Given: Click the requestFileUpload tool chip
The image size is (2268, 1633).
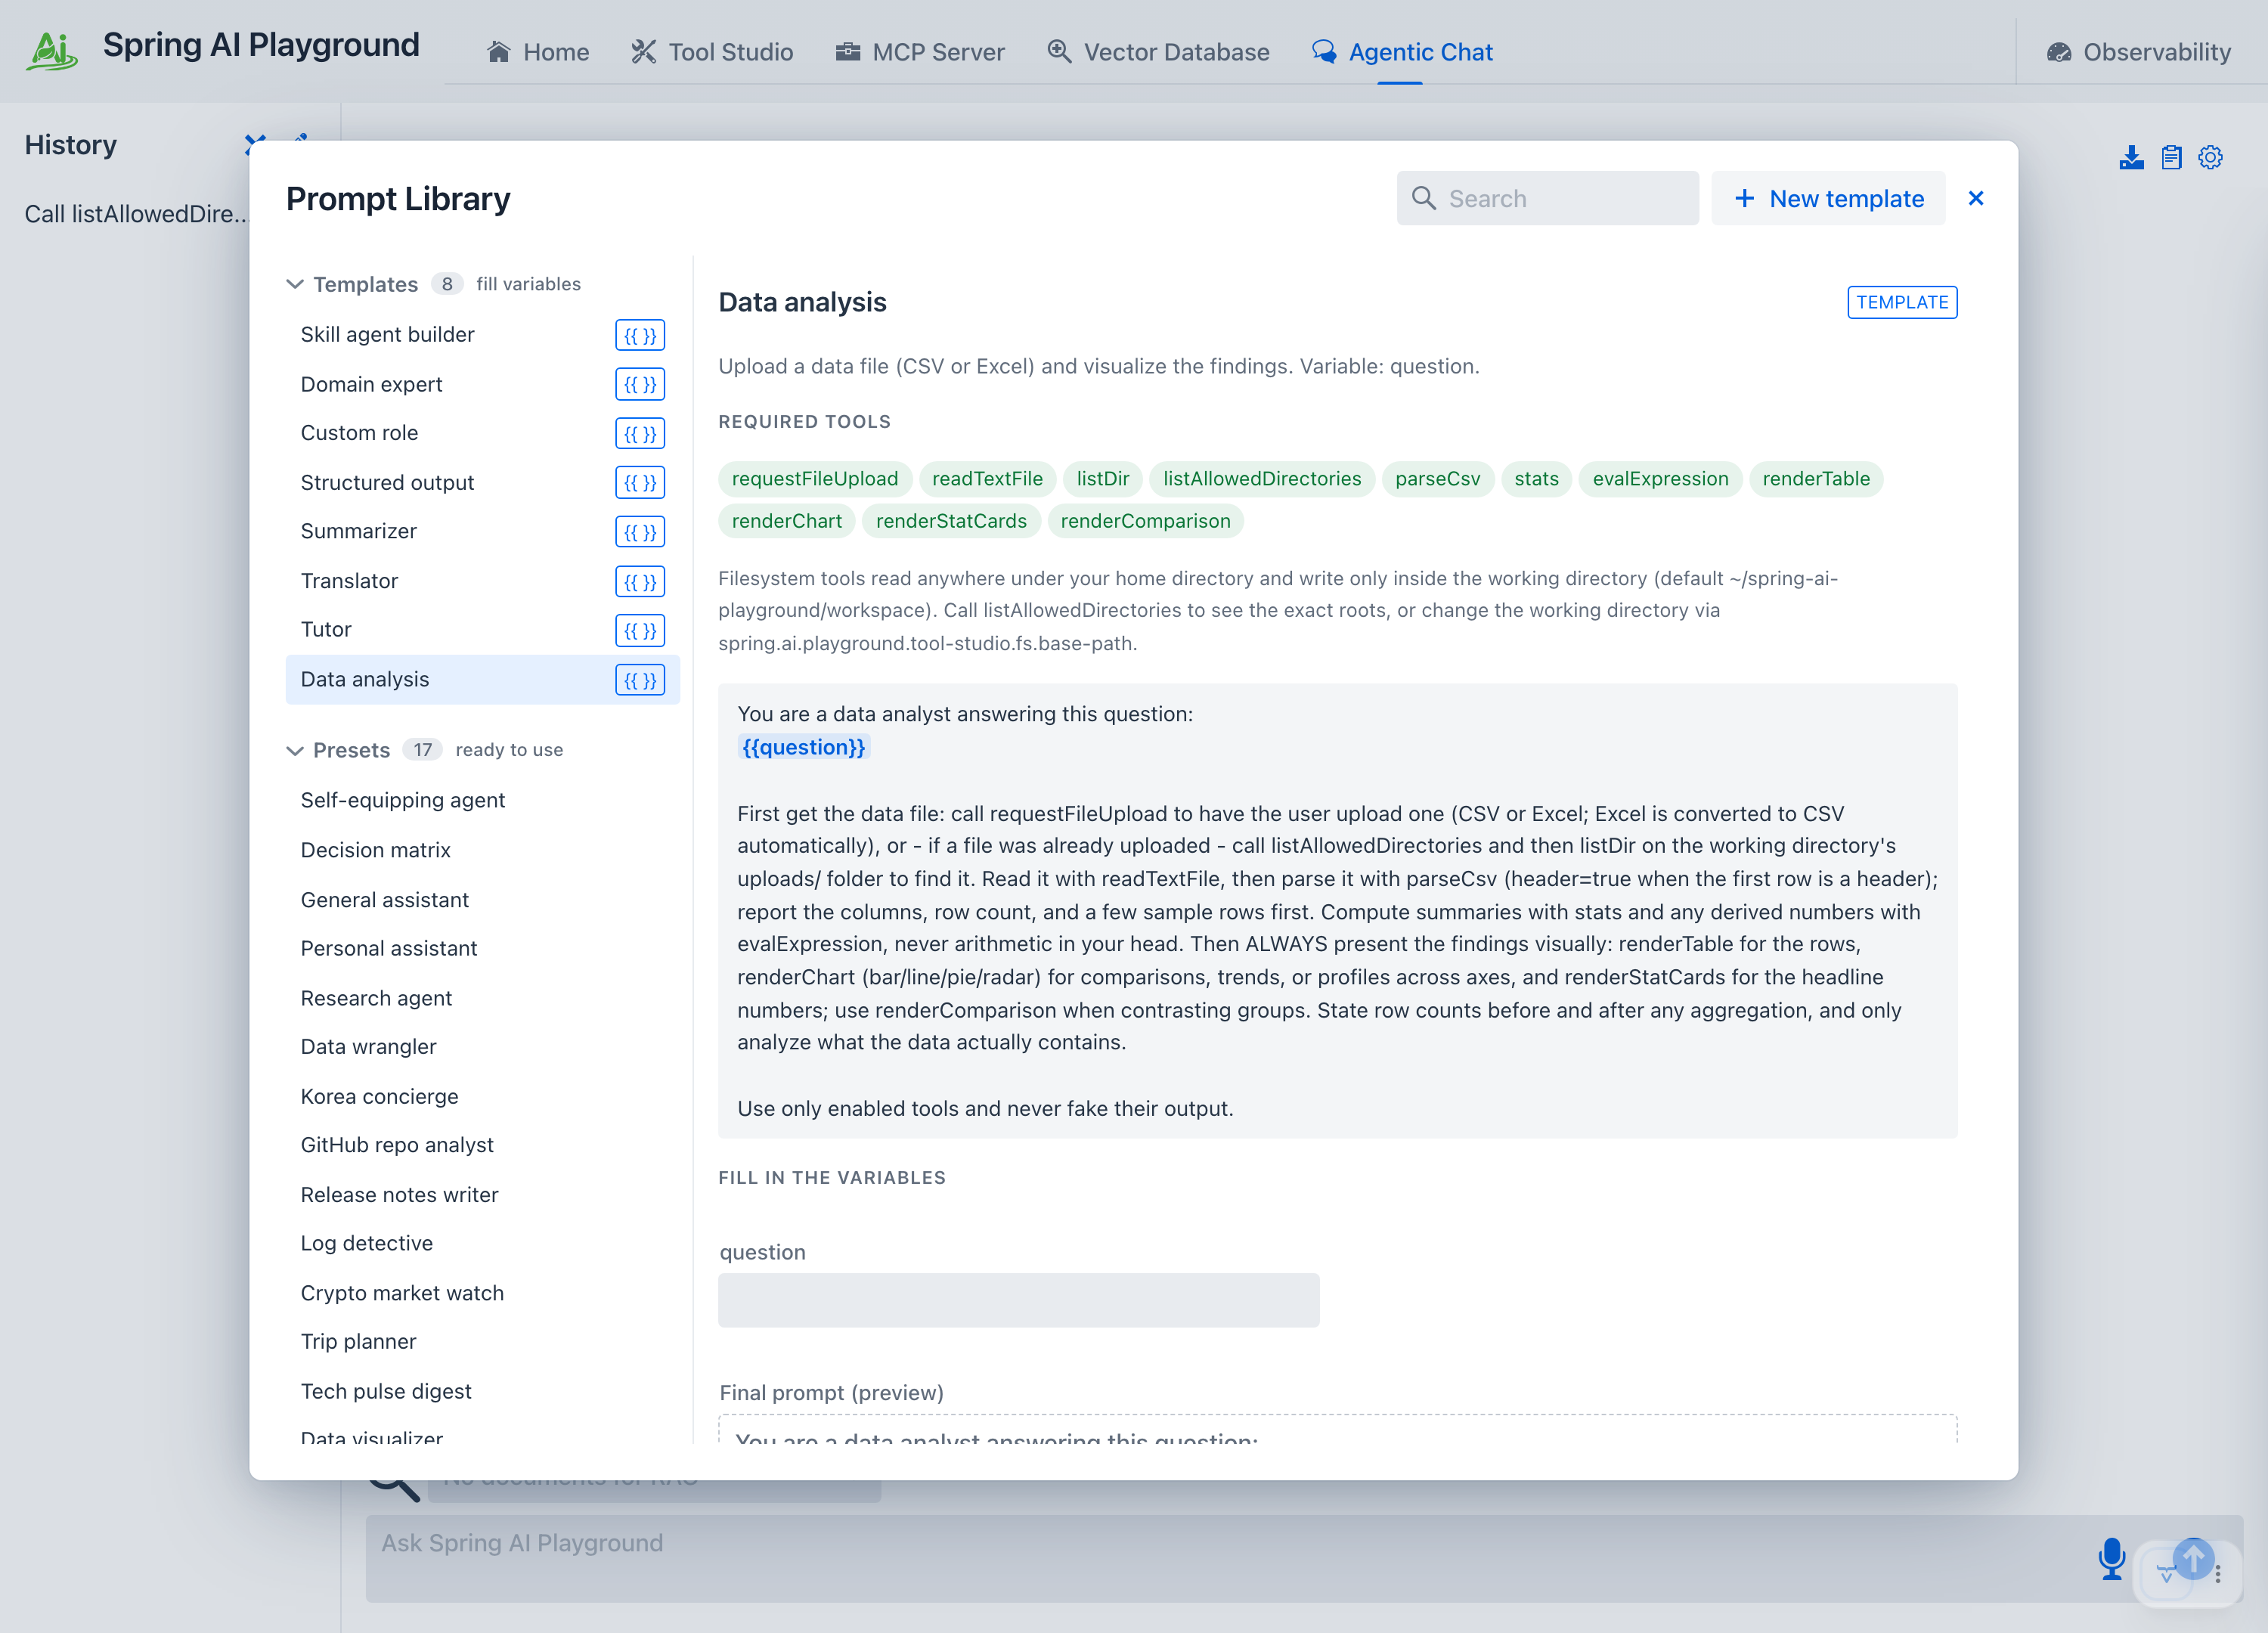Looking at the screenshot, I should (x=814, y=479).
